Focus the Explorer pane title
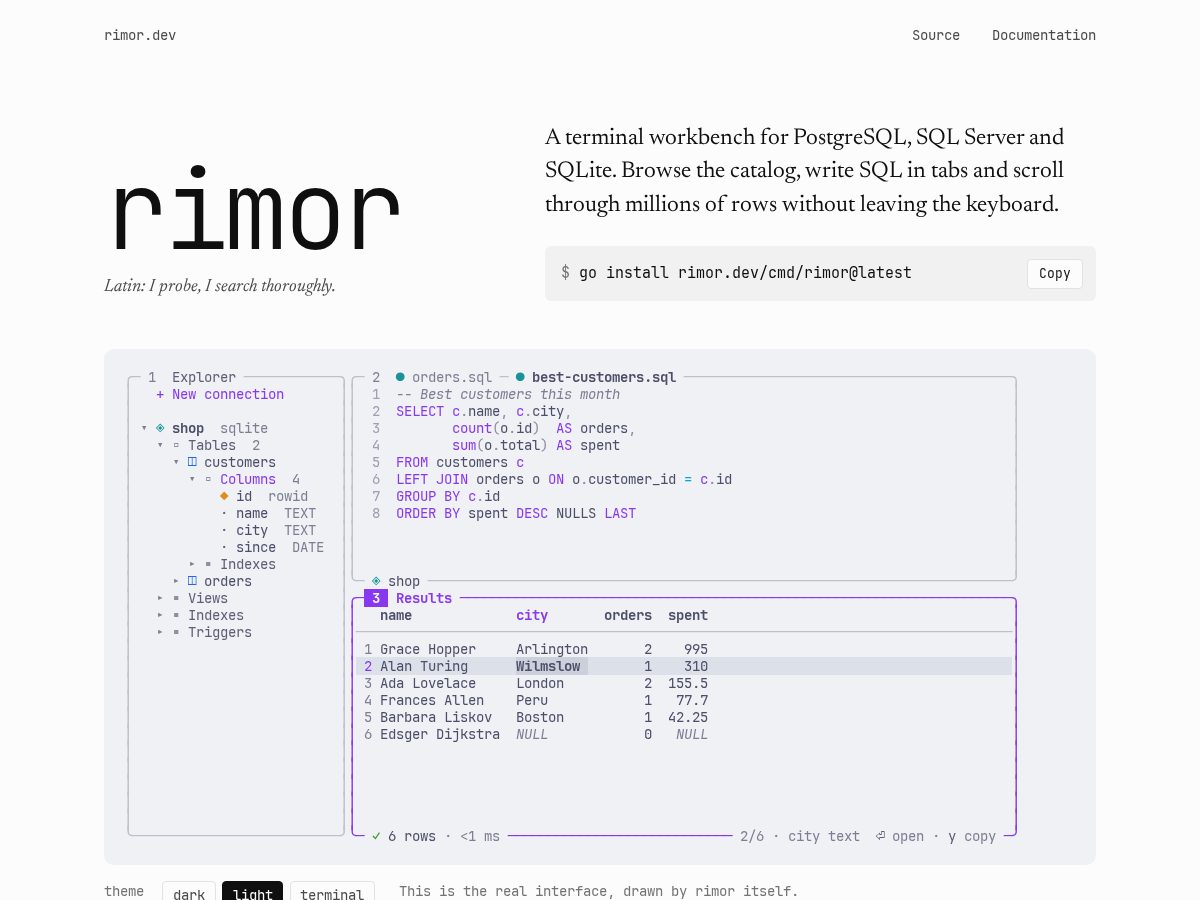Image resolution: width=1200 pixels, height=900 pixels. tap(204, 377)
